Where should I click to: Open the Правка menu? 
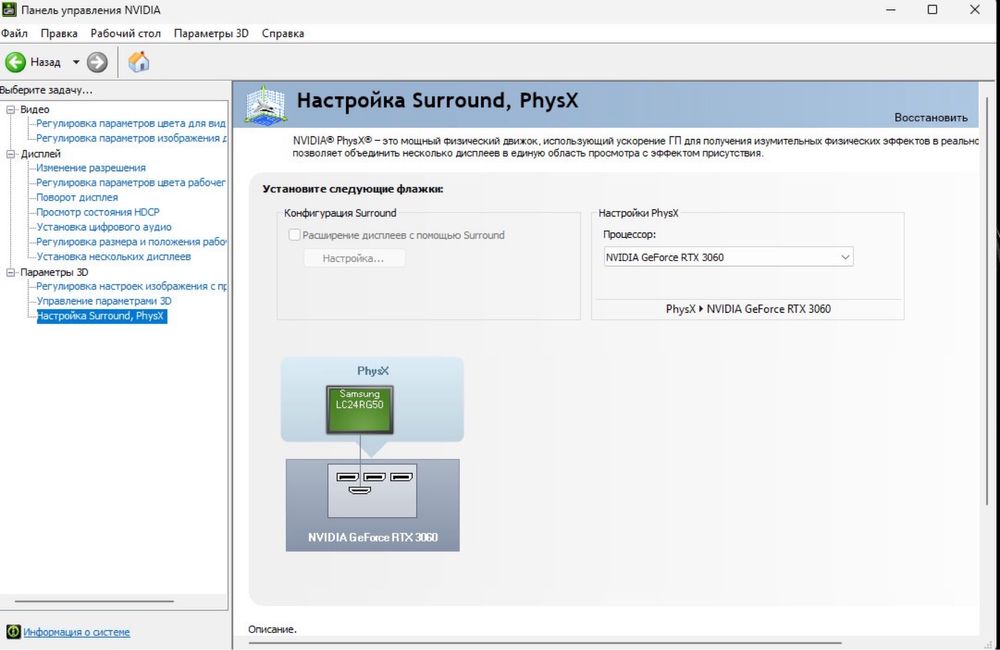coord(59,33)
